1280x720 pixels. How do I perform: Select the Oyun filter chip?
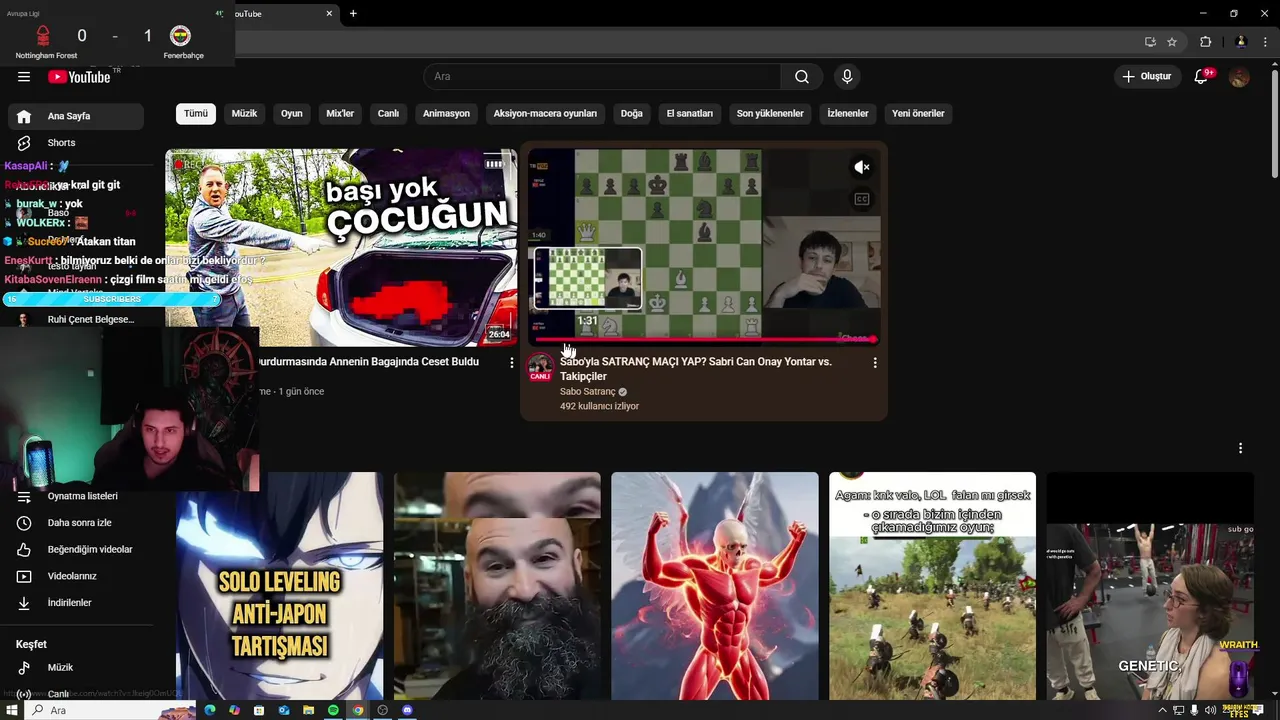[292, 113]
